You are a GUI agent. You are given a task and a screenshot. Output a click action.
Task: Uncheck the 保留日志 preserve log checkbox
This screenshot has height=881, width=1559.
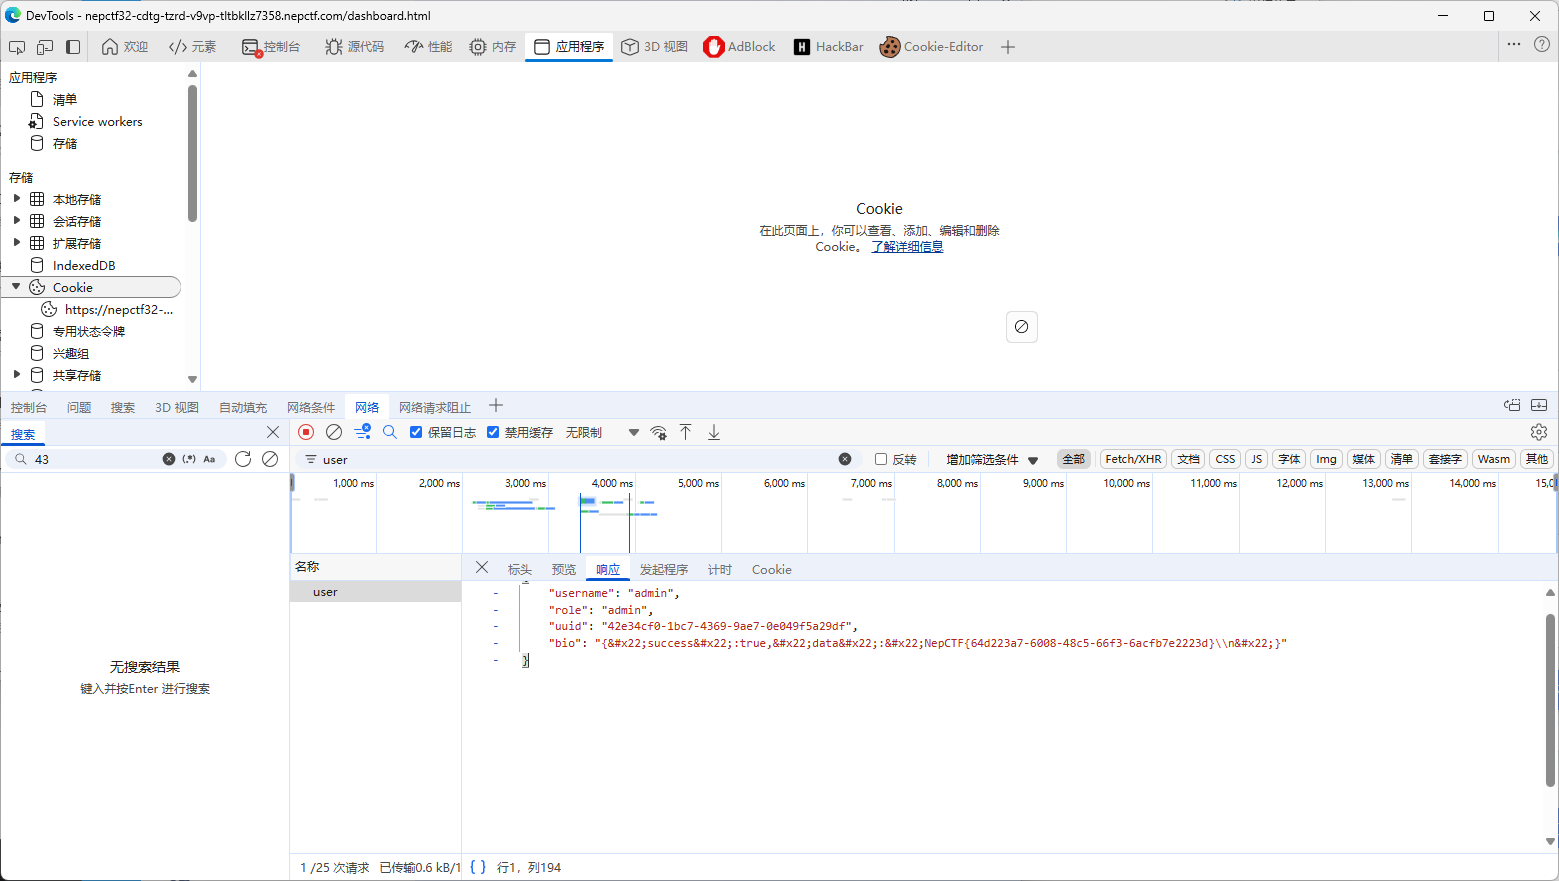tap(416, 432)
